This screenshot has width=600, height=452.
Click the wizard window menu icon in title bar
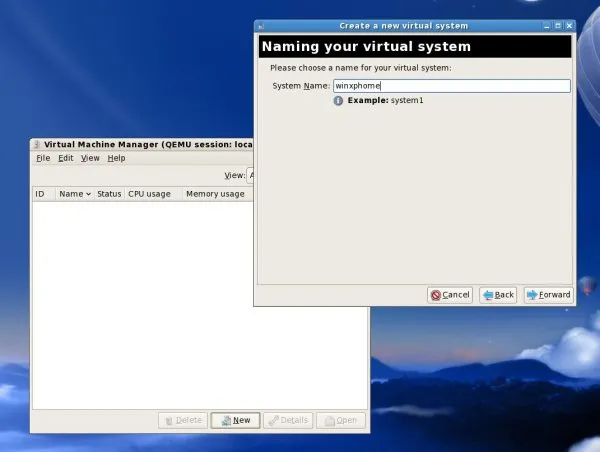click(261, 26)
